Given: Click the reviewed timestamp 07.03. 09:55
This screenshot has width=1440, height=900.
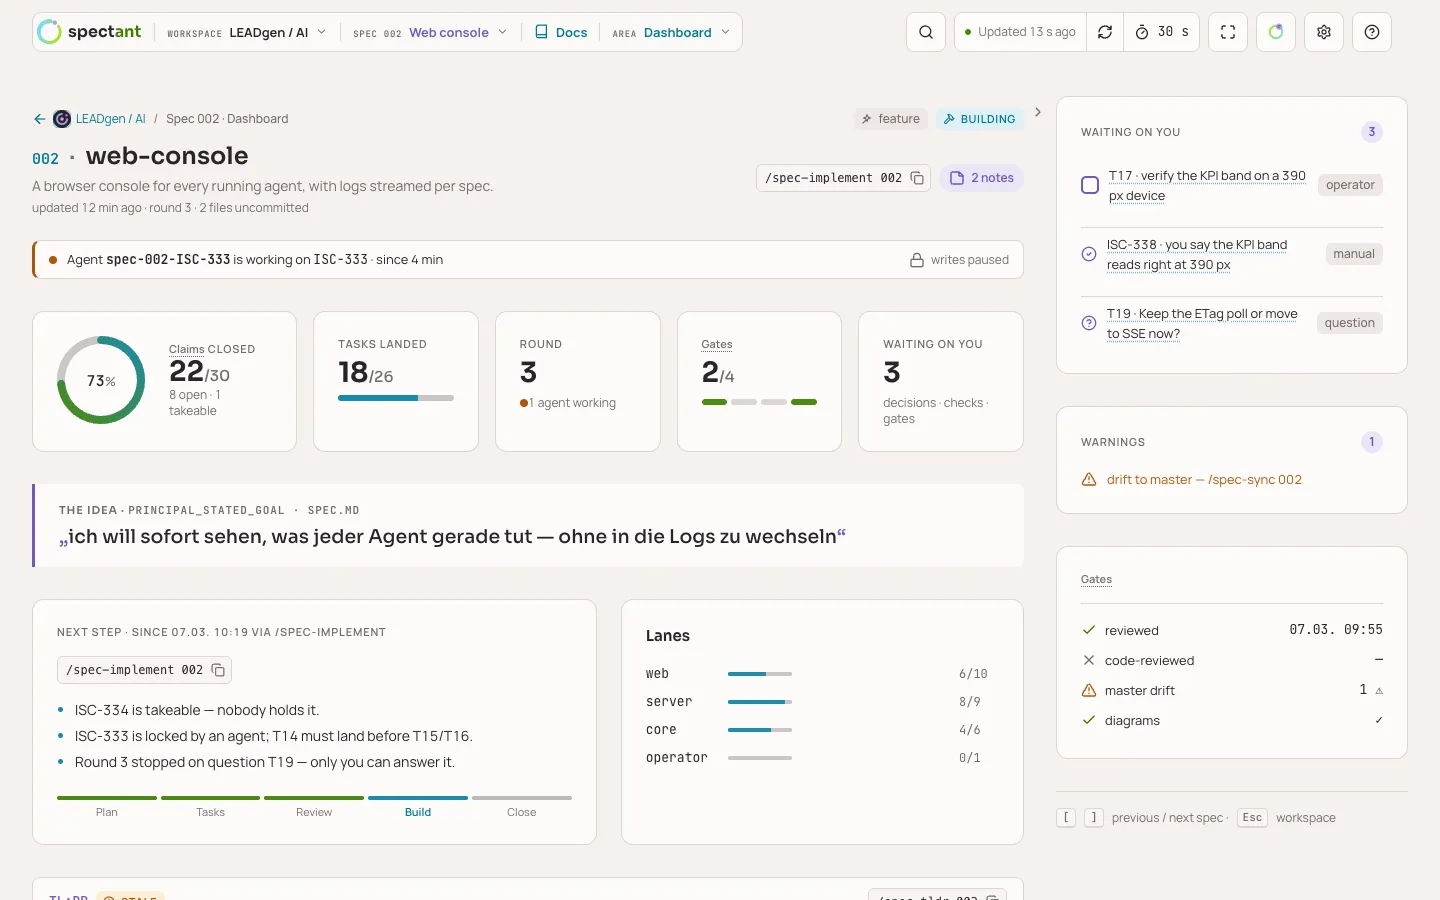Looking at the screenshot, I should [1336, 630].
